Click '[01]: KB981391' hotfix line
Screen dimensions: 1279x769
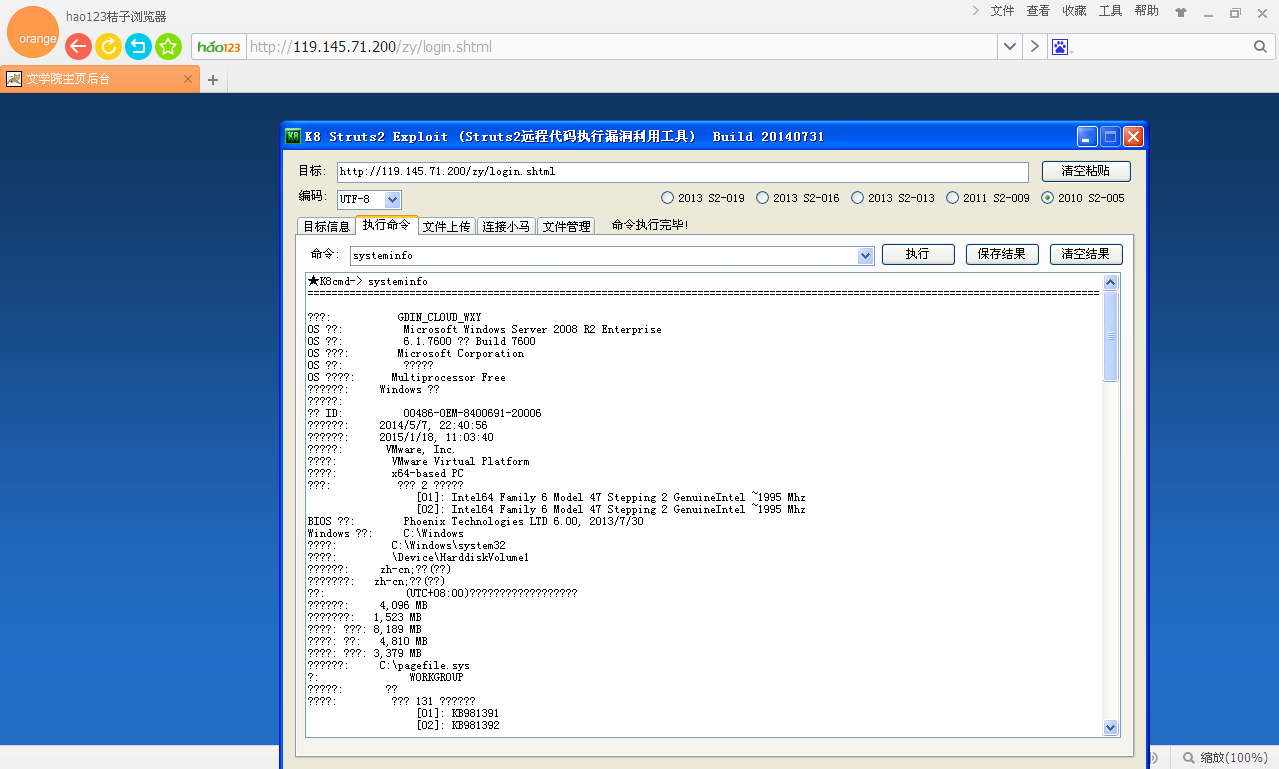(x=457, y=714)
